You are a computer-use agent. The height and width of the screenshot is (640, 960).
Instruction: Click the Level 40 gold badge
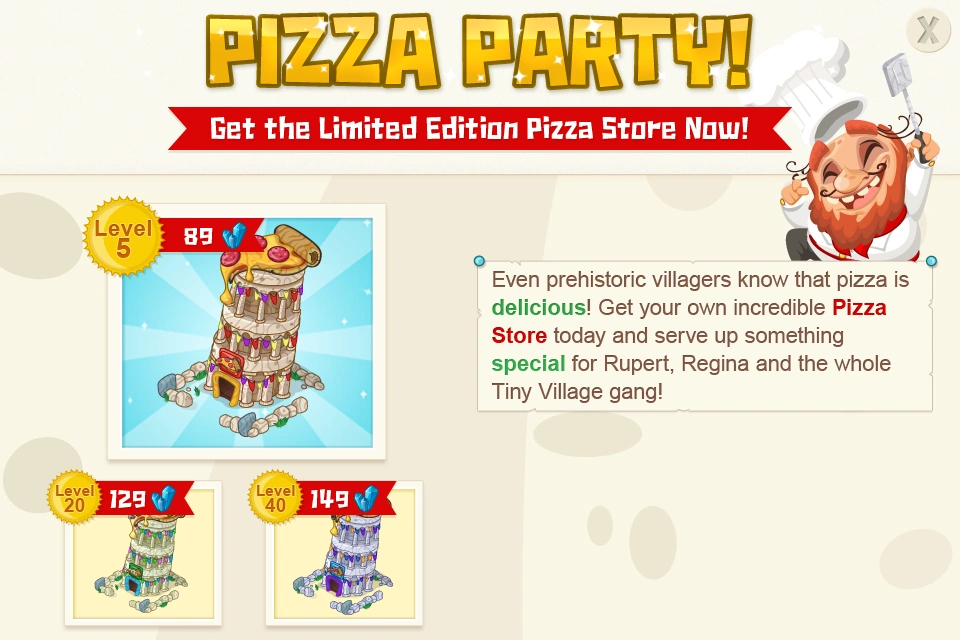275,497
